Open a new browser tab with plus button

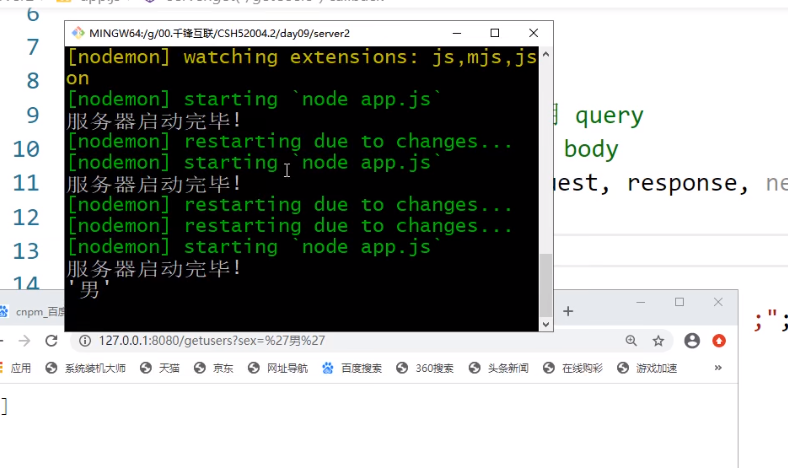(568, 311)
